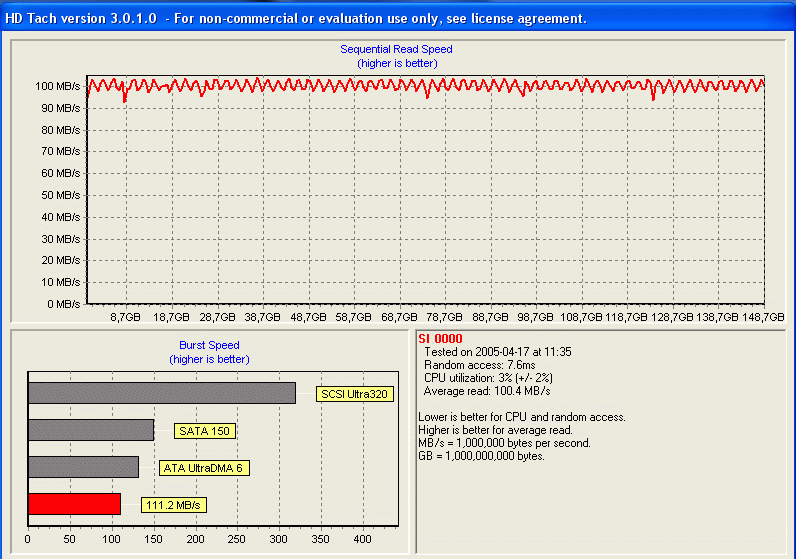
Task: Click the '68,7GB' x-axis label
Action: [399, 317]
